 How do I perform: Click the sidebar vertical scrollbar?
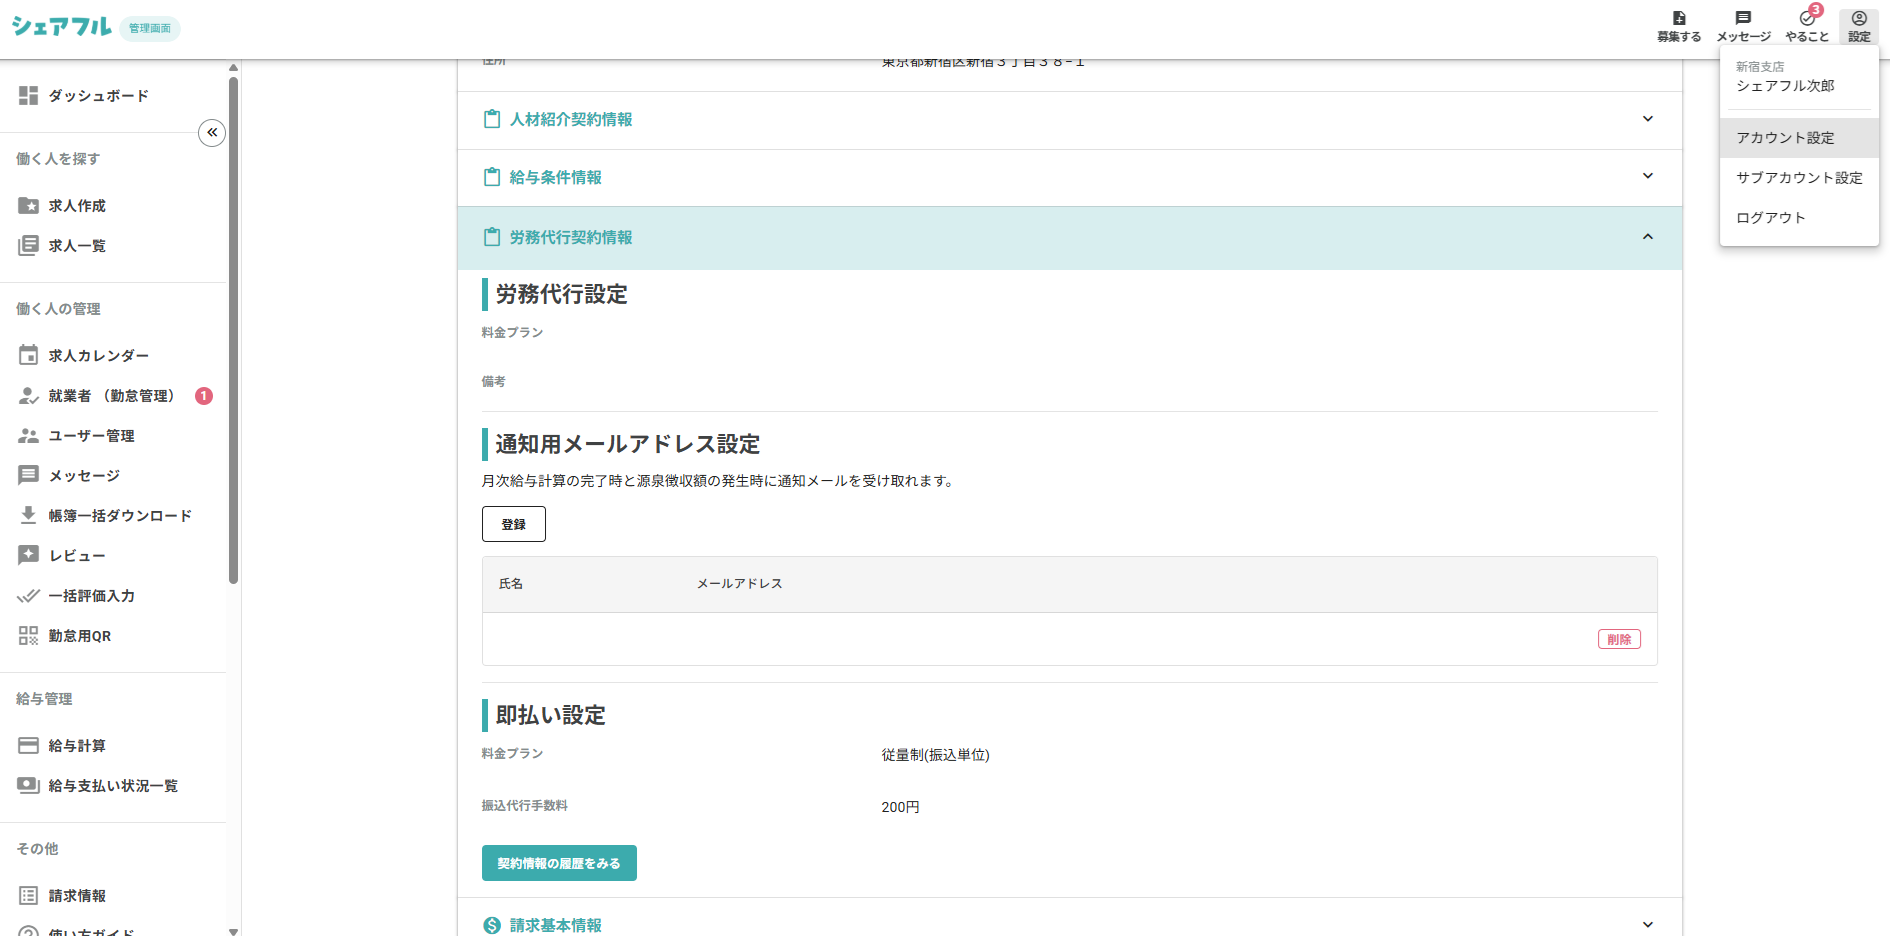coord(233,330)
